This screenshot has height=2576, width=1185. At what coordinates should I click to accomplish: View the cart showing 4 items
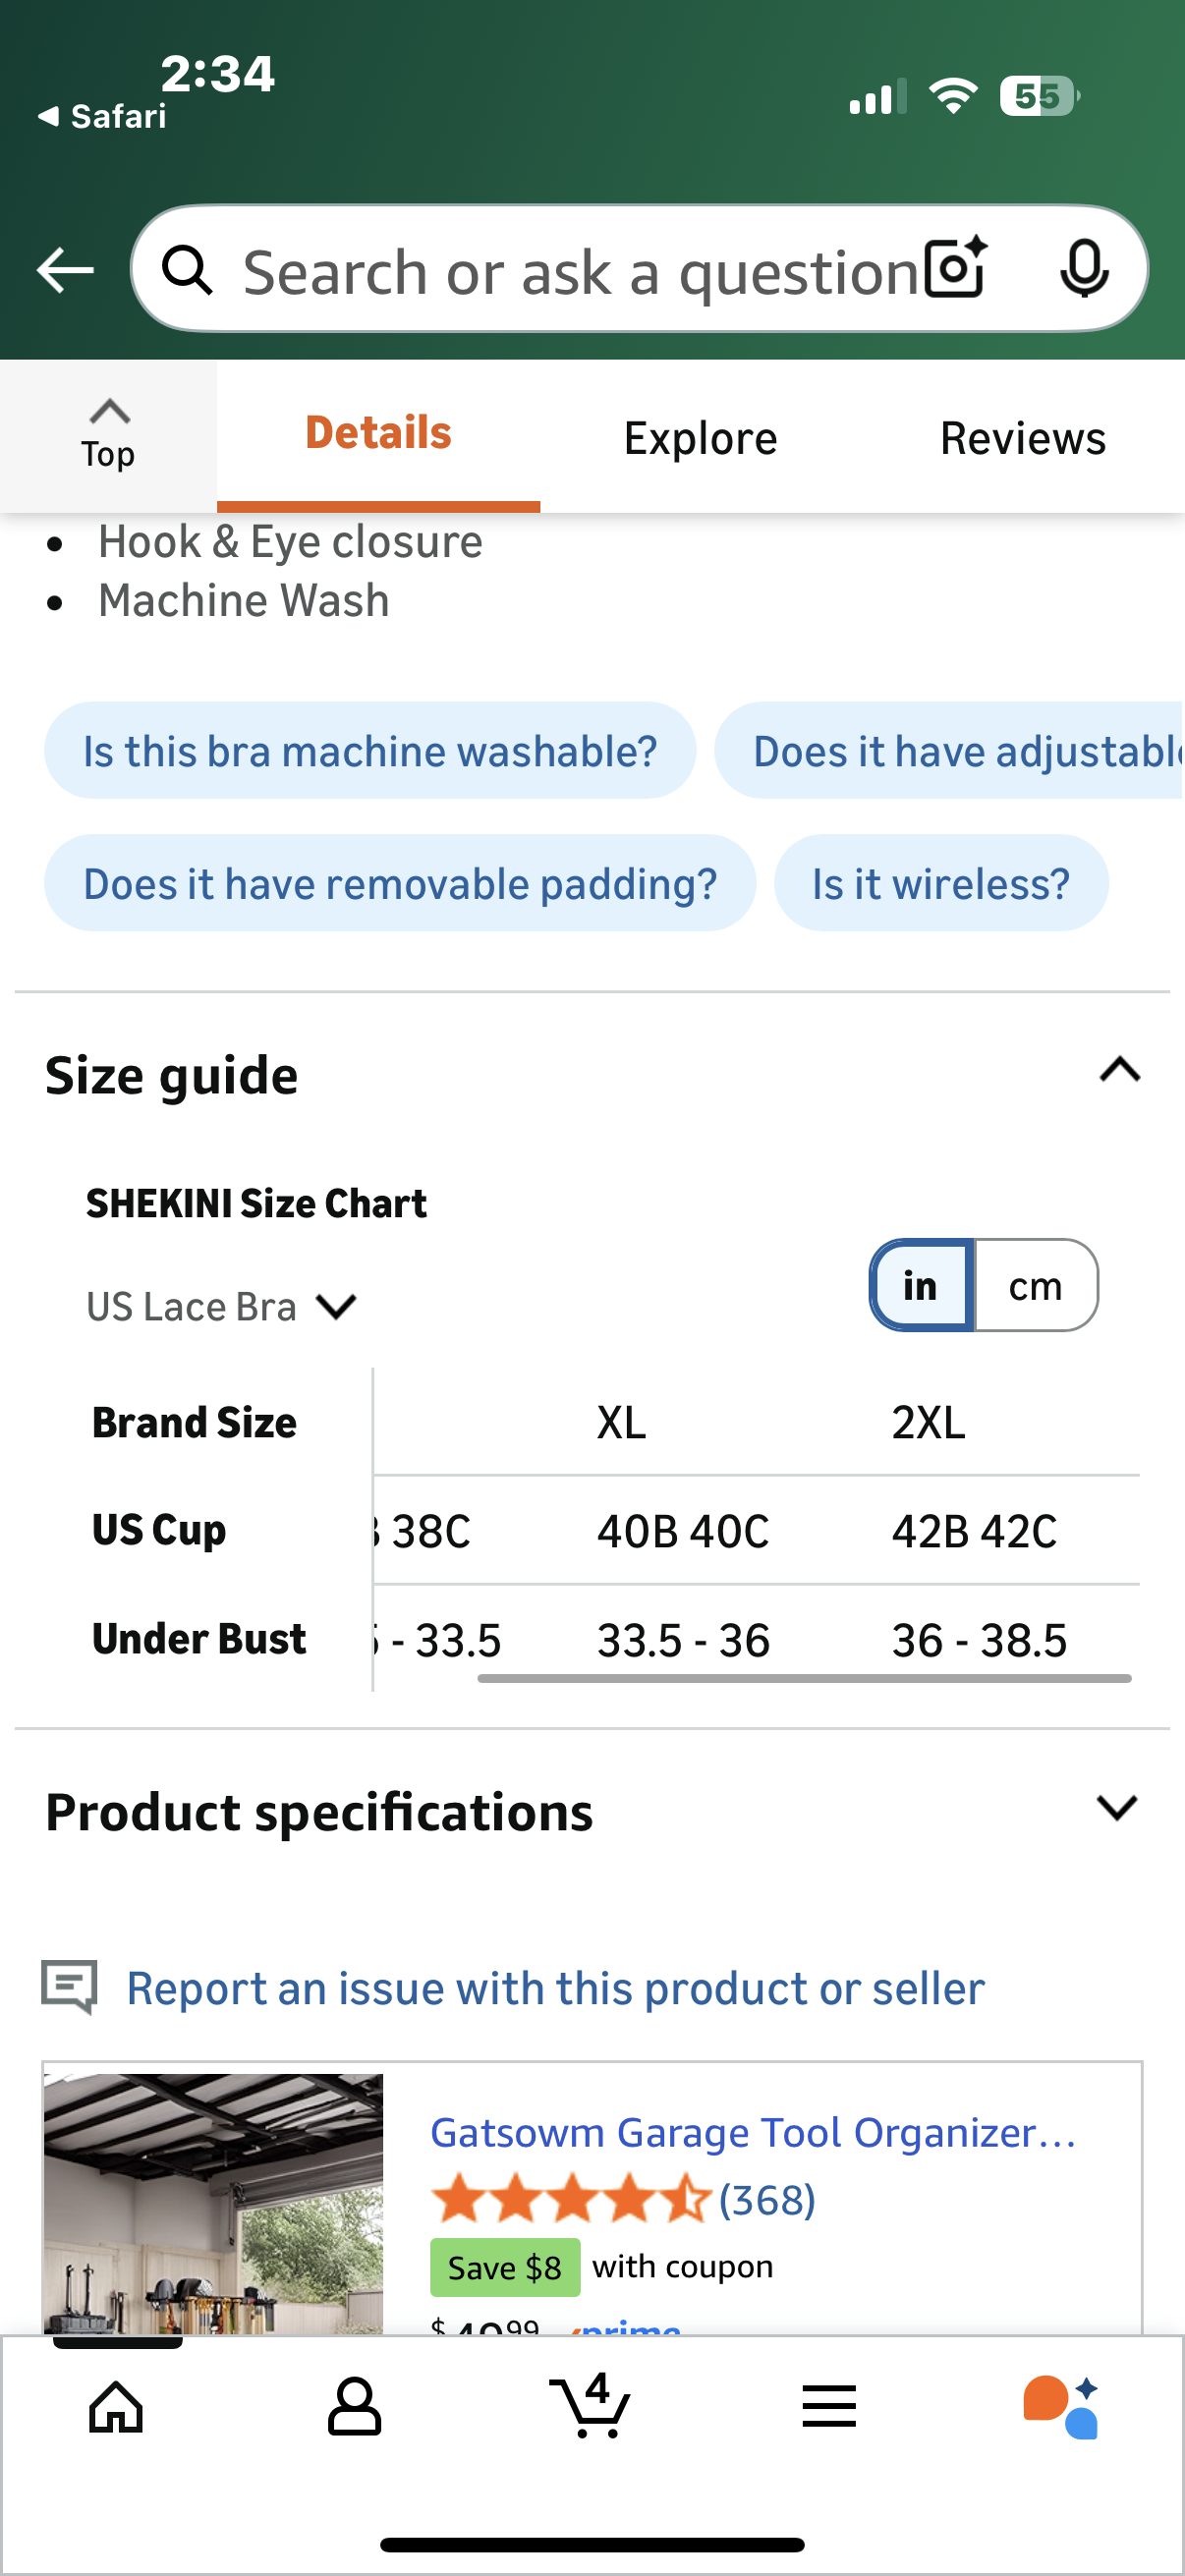coord(592,2406)
